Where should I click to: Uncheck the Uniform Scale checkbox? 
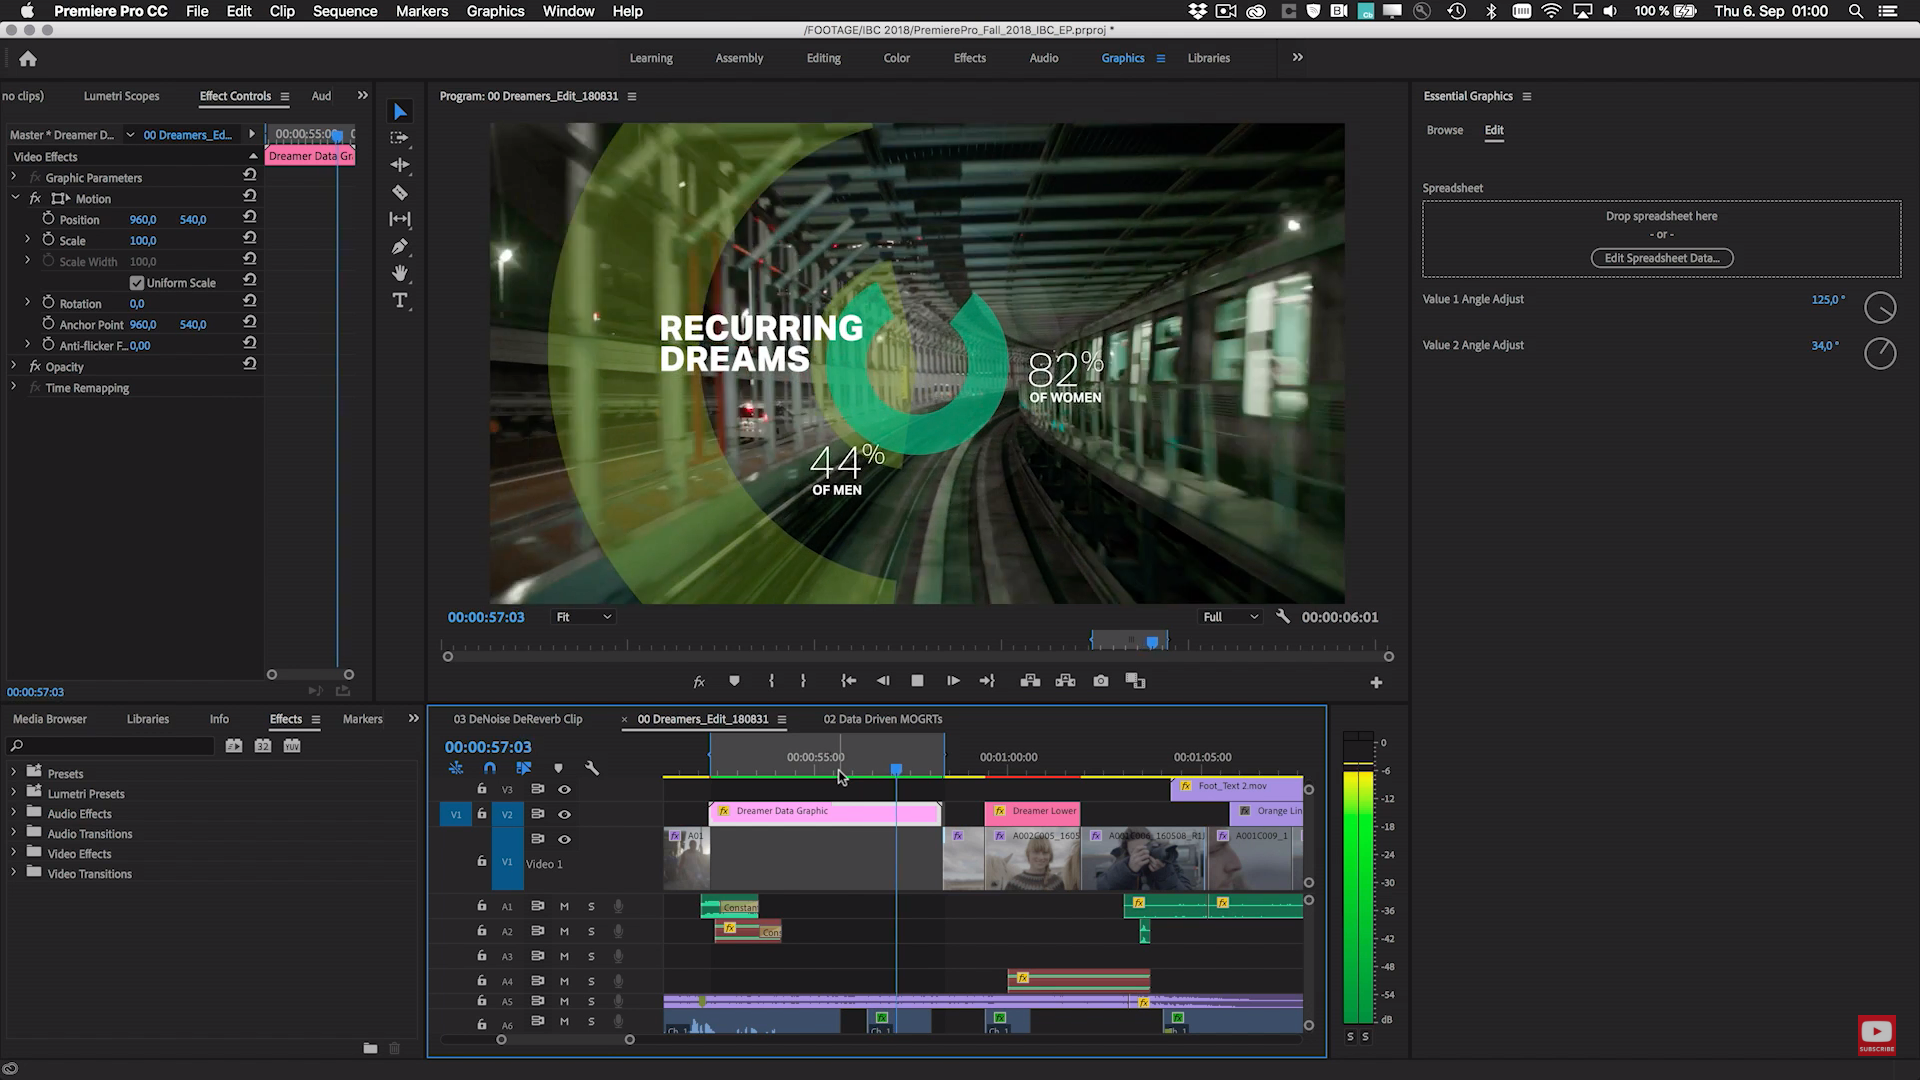[x=137, y=283]
